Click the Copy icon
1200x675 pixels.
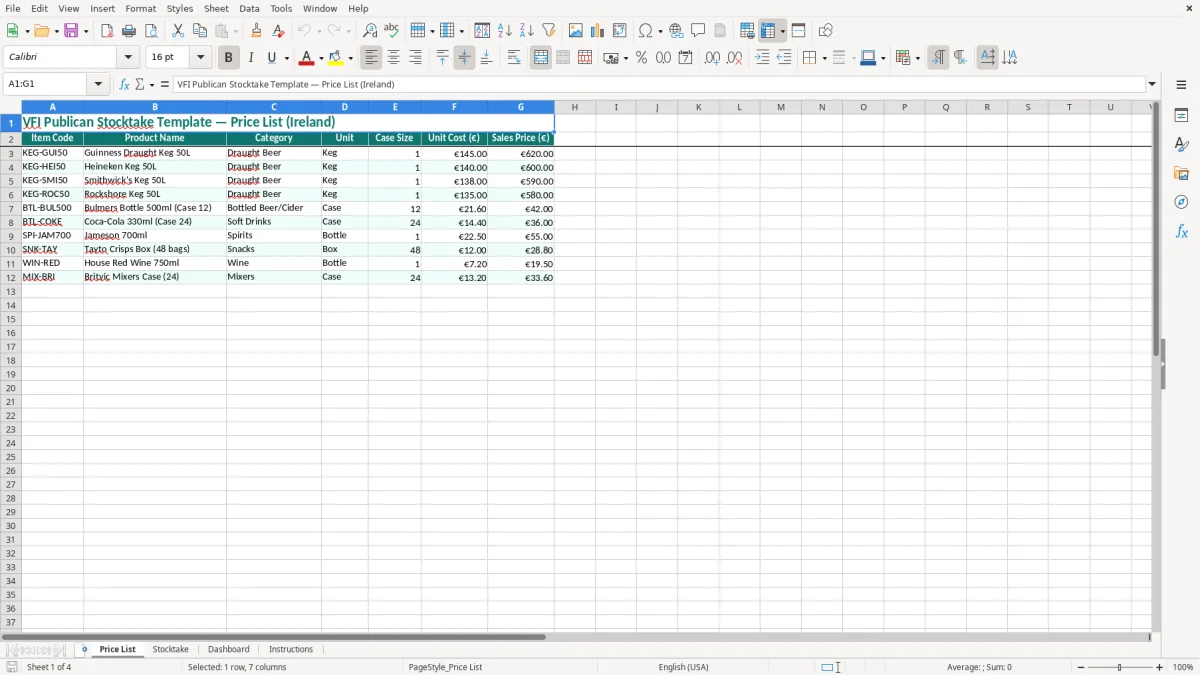[200, 31]
